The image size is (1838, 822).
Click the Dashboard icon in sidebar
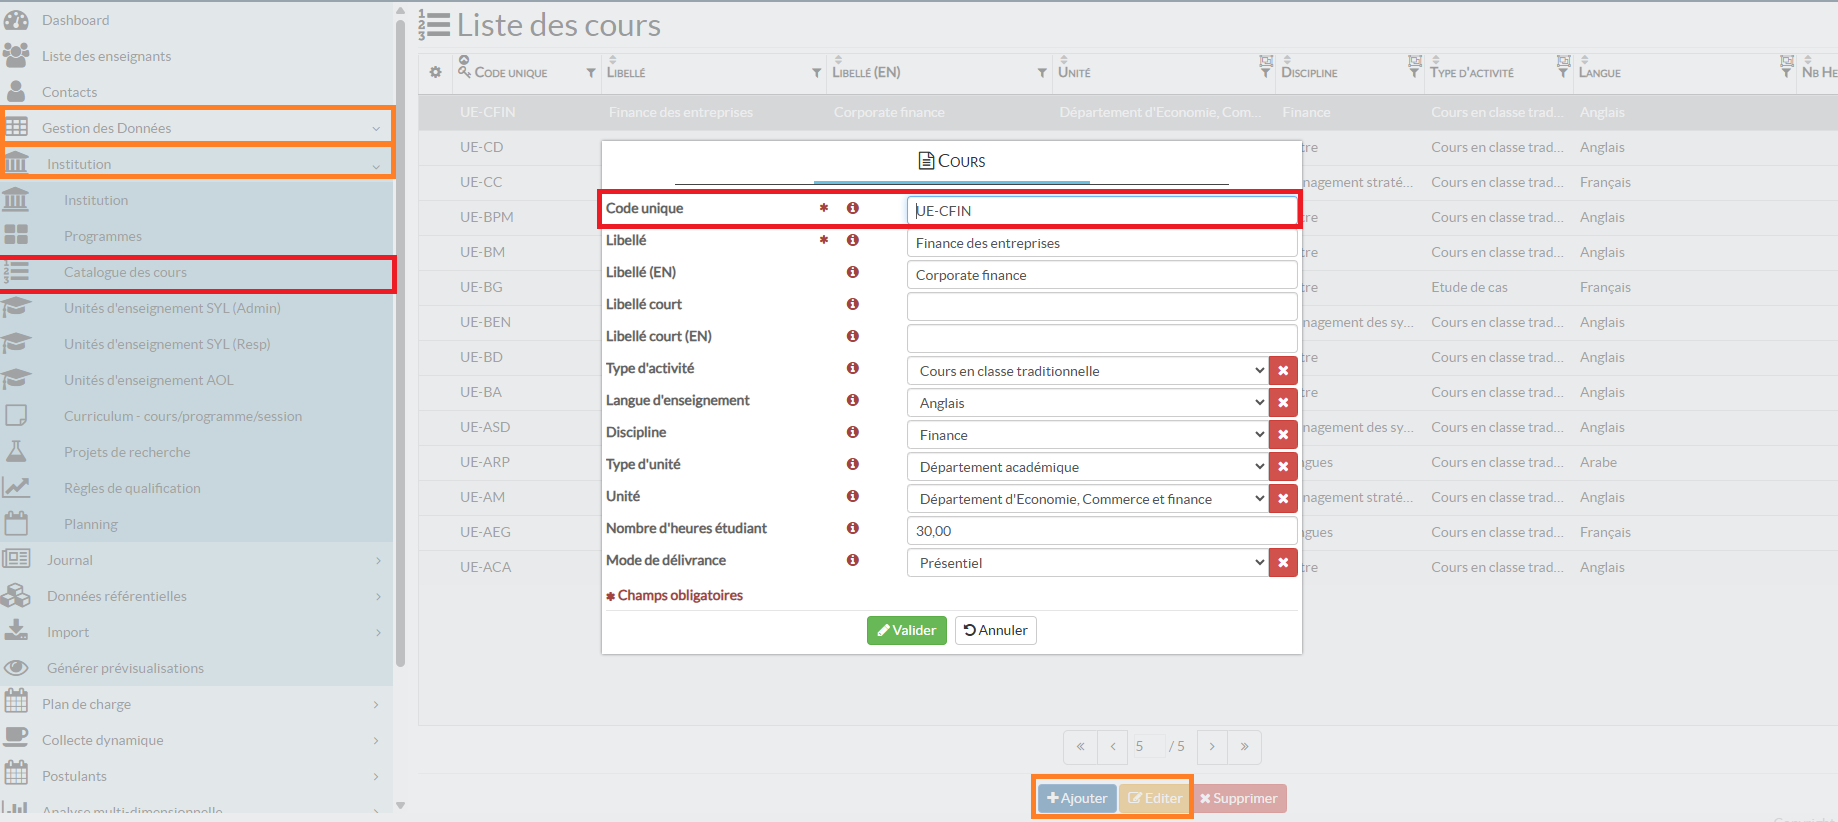click(16, 20)
